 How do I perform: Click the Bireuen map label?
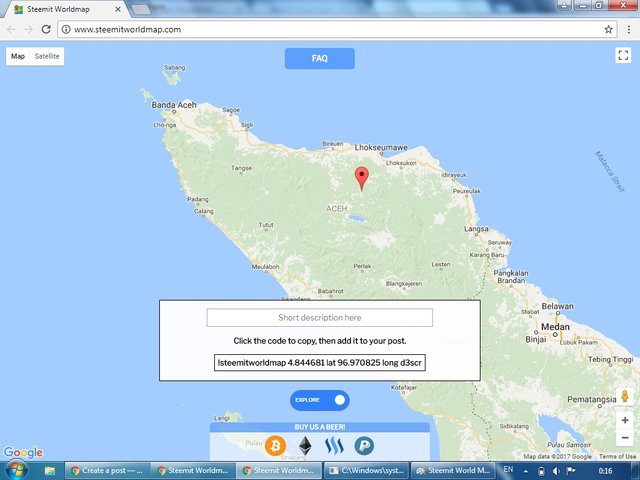(333, 144)
